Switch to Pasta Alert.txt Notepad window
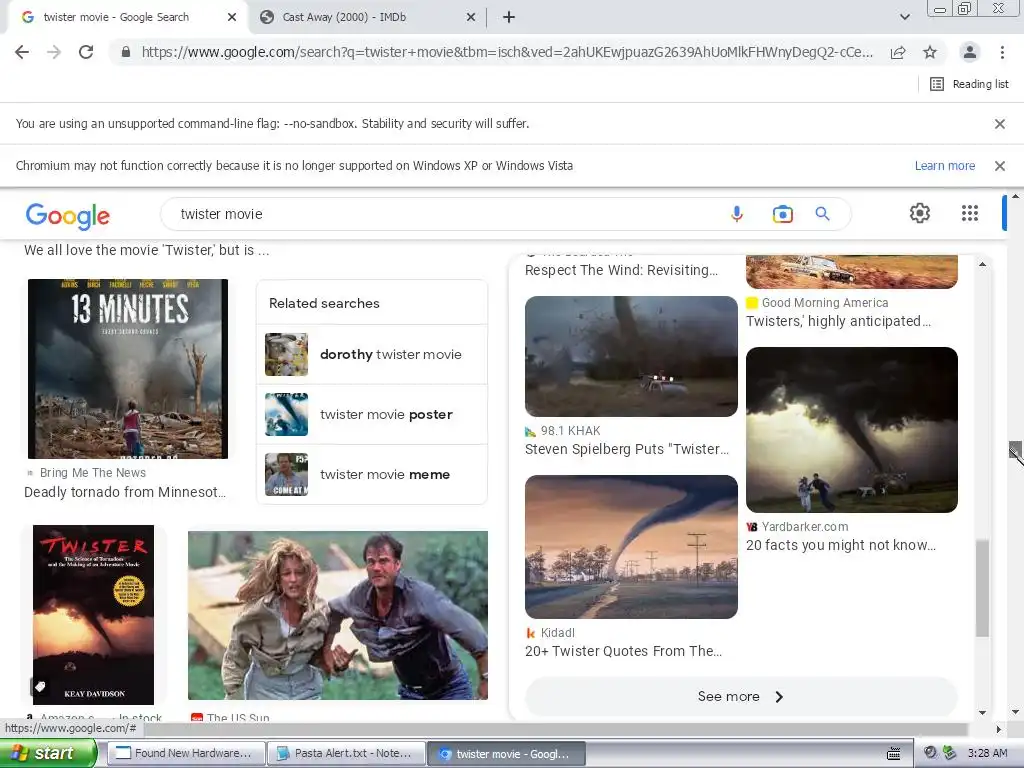The width and height of the screenshot is (1024, 768). [346, 754]
